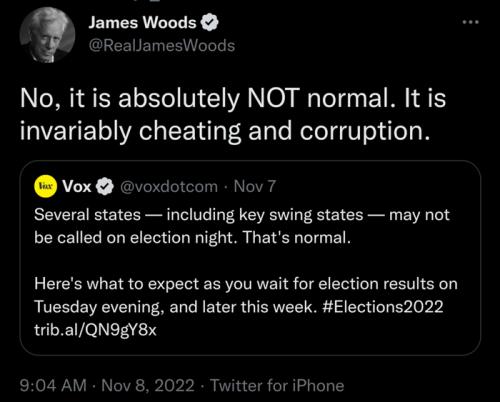Viewport: 500px width, 402px height.
Task: Open @RealJamesWoods handle link
Action: point(162,46)
